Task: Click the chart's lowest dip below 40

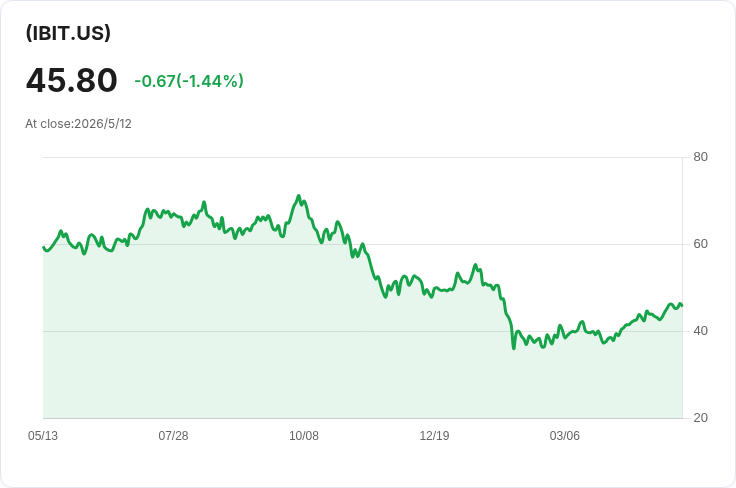Action: click(x=514, y=348)
